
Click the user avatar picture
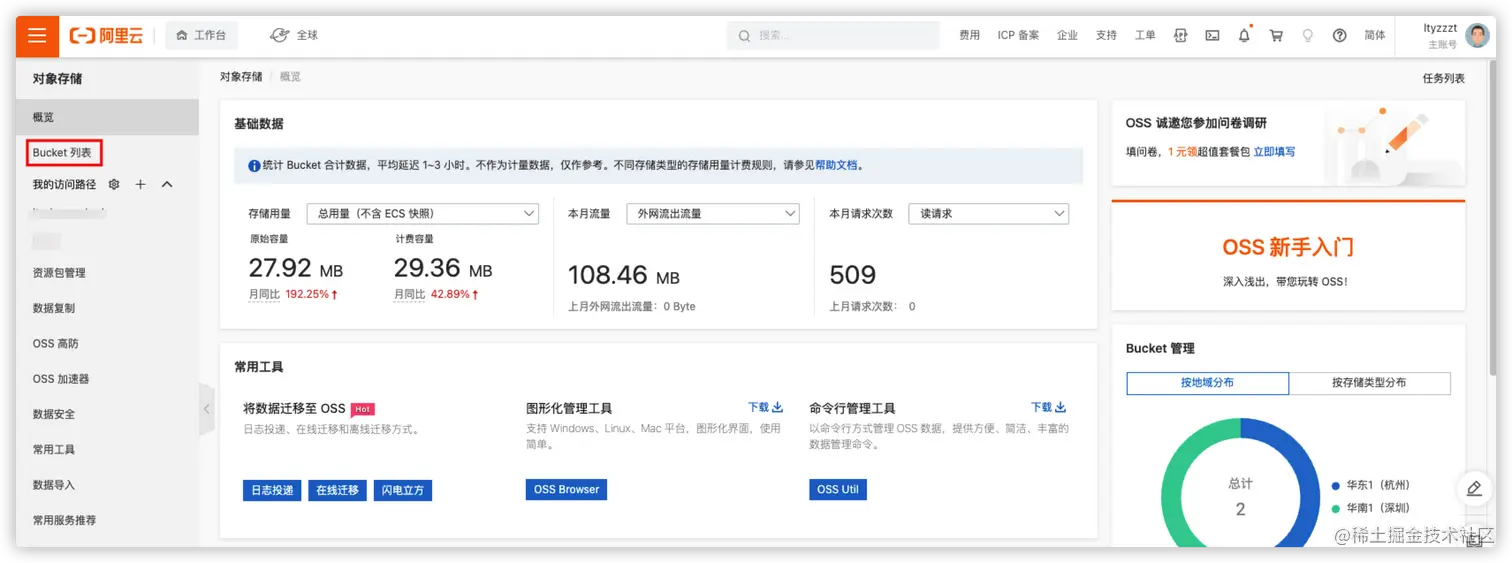1477,36
